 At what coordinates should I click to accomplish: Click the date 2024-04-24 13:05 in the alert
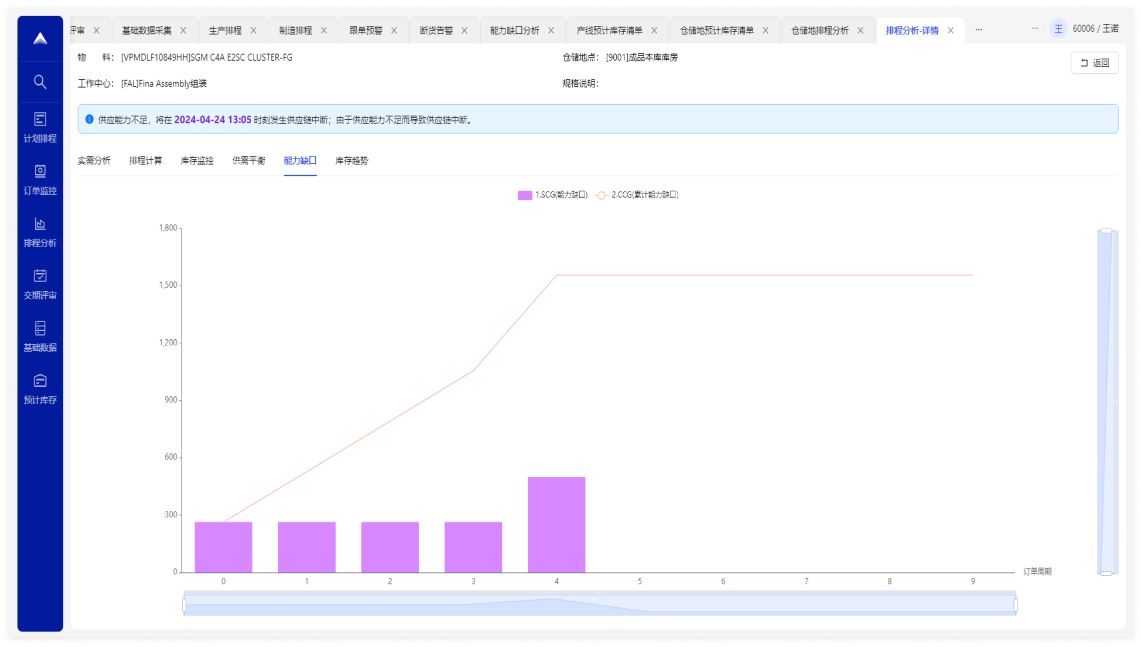(x=212, y=120)
